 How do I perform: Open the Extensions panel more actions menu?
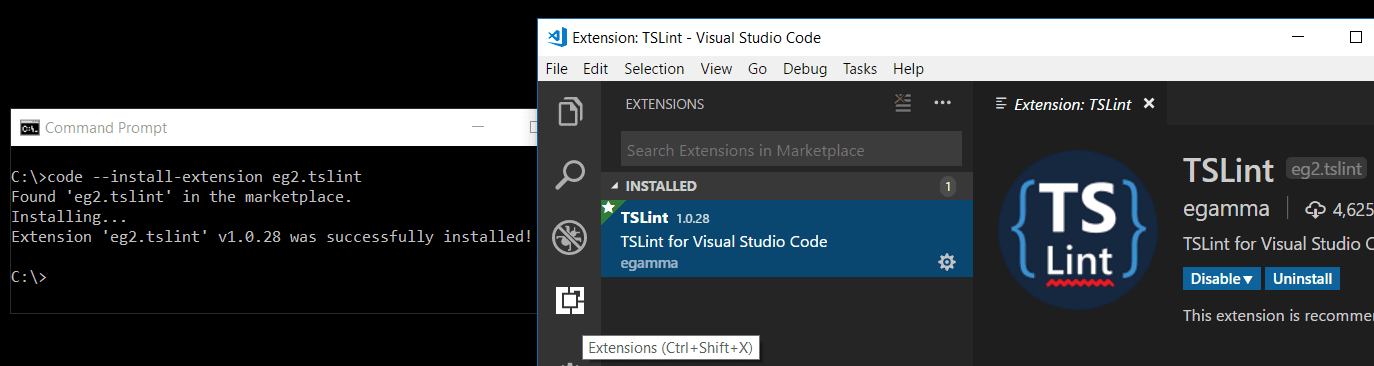[x=942, y=103]
